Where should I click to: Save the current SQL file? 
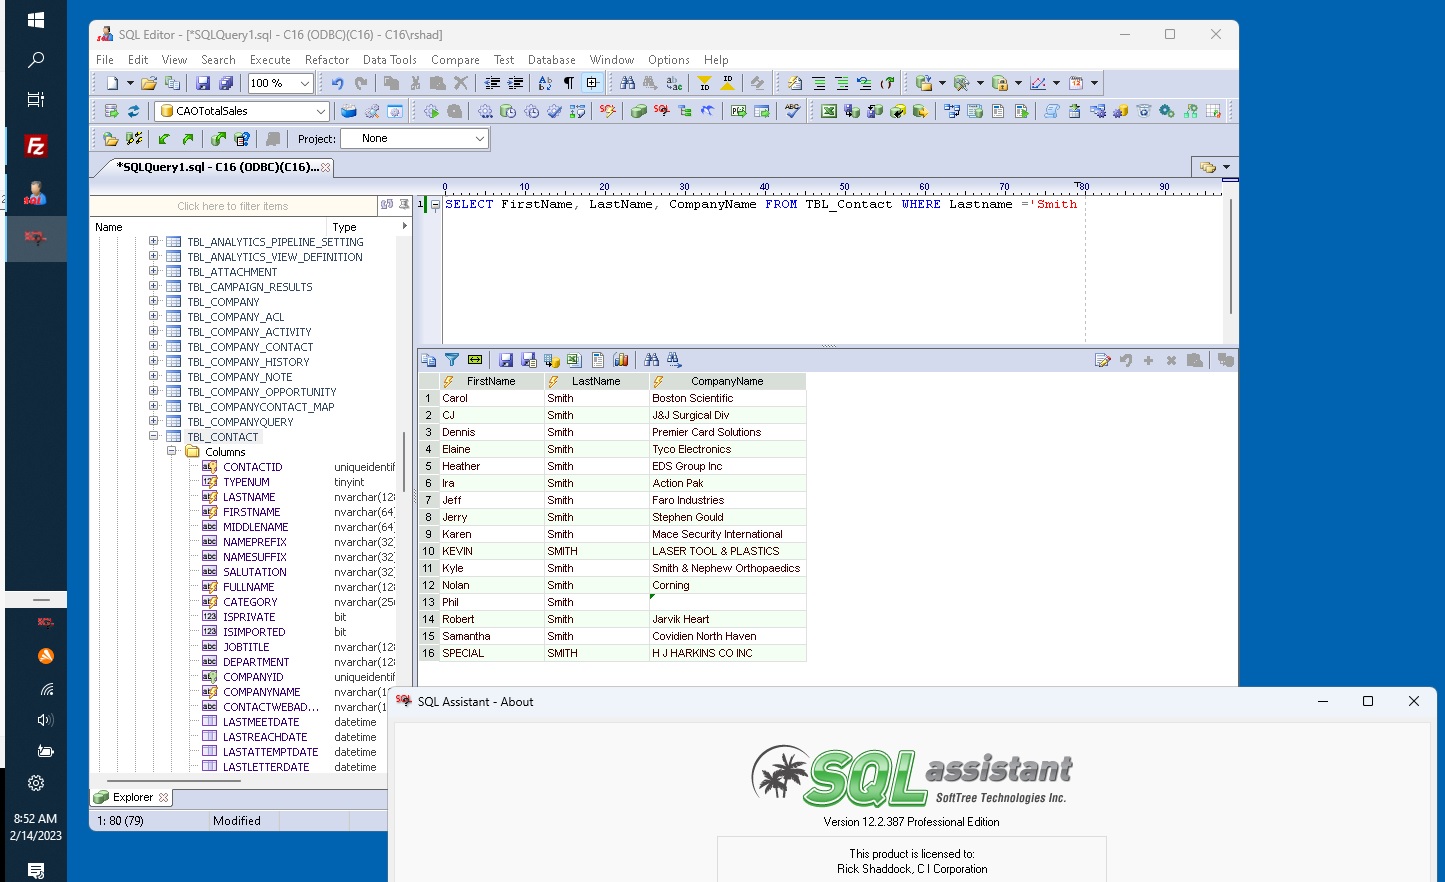point(203,83)
